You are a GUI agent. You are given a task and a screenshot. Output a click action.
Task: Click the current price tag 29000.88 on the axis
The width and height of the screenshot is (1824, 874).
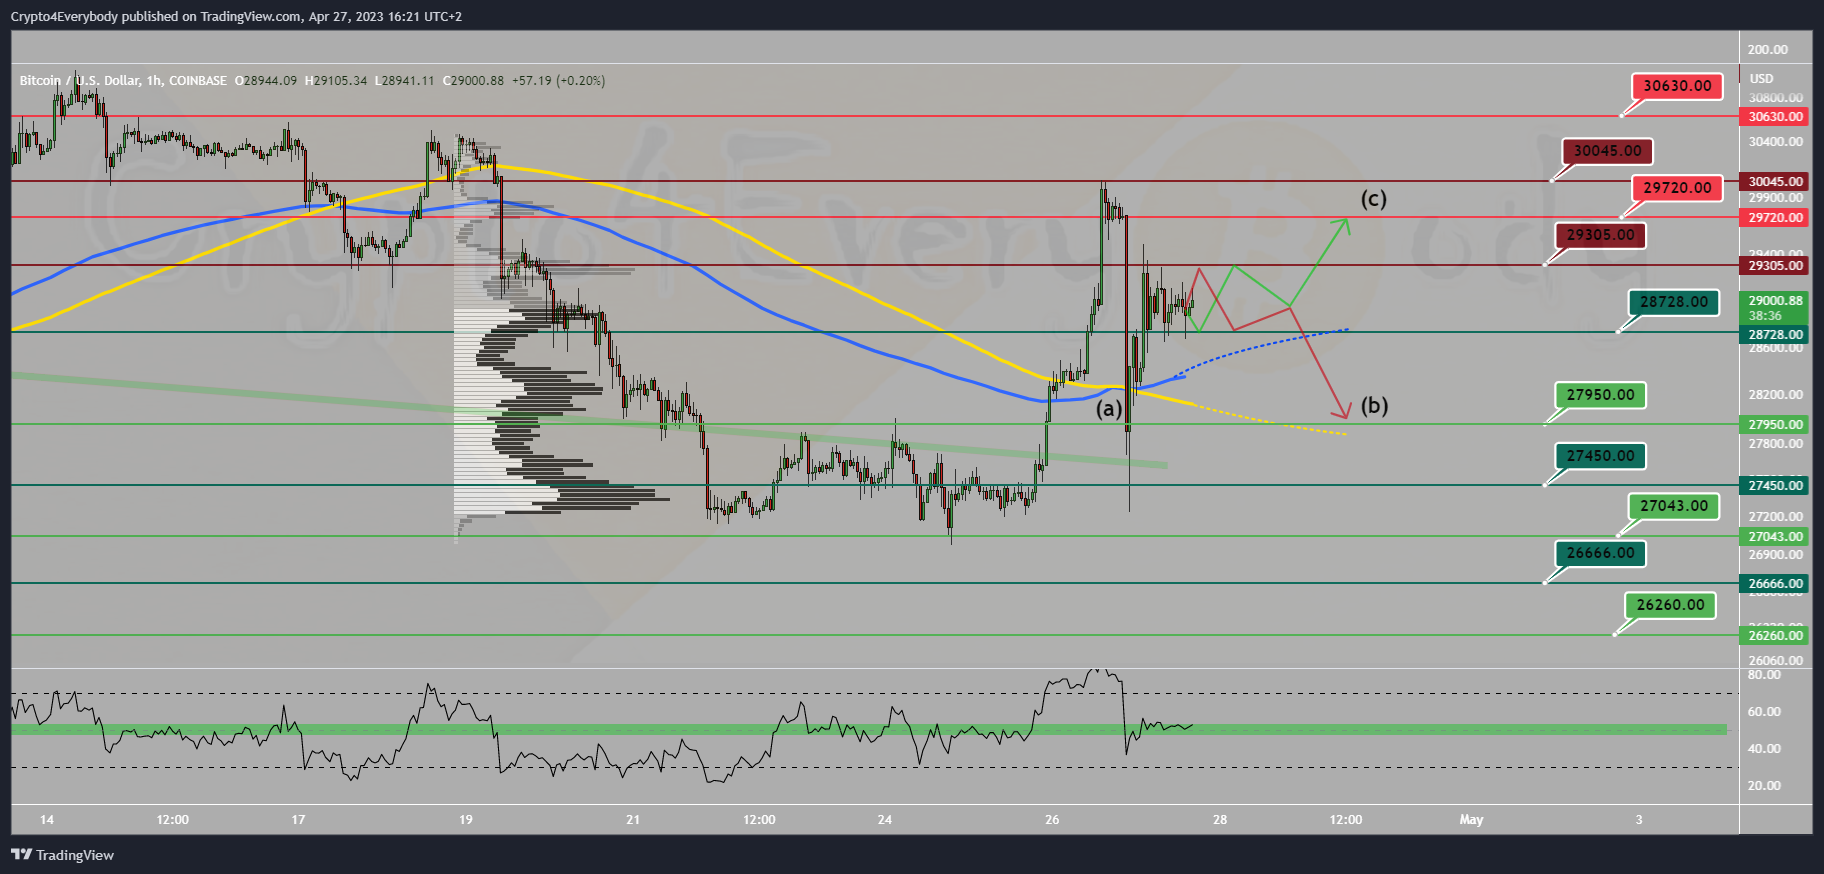click(1775, 307)
